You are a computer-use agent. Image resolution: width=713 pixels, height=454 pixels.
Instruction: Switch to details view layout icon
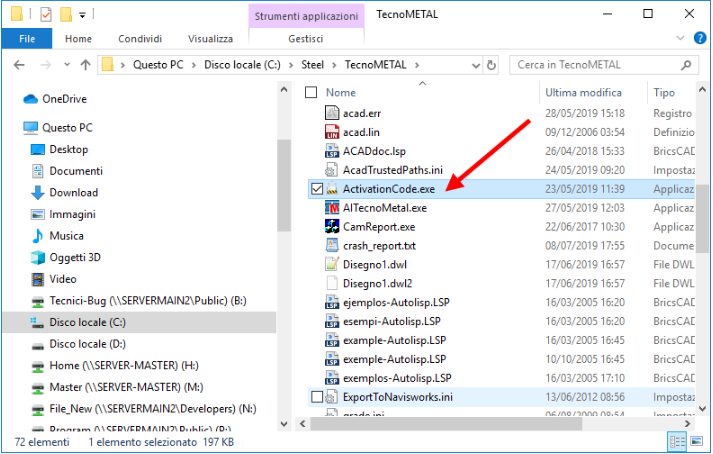pyautogui.click(x=677, y=441)
